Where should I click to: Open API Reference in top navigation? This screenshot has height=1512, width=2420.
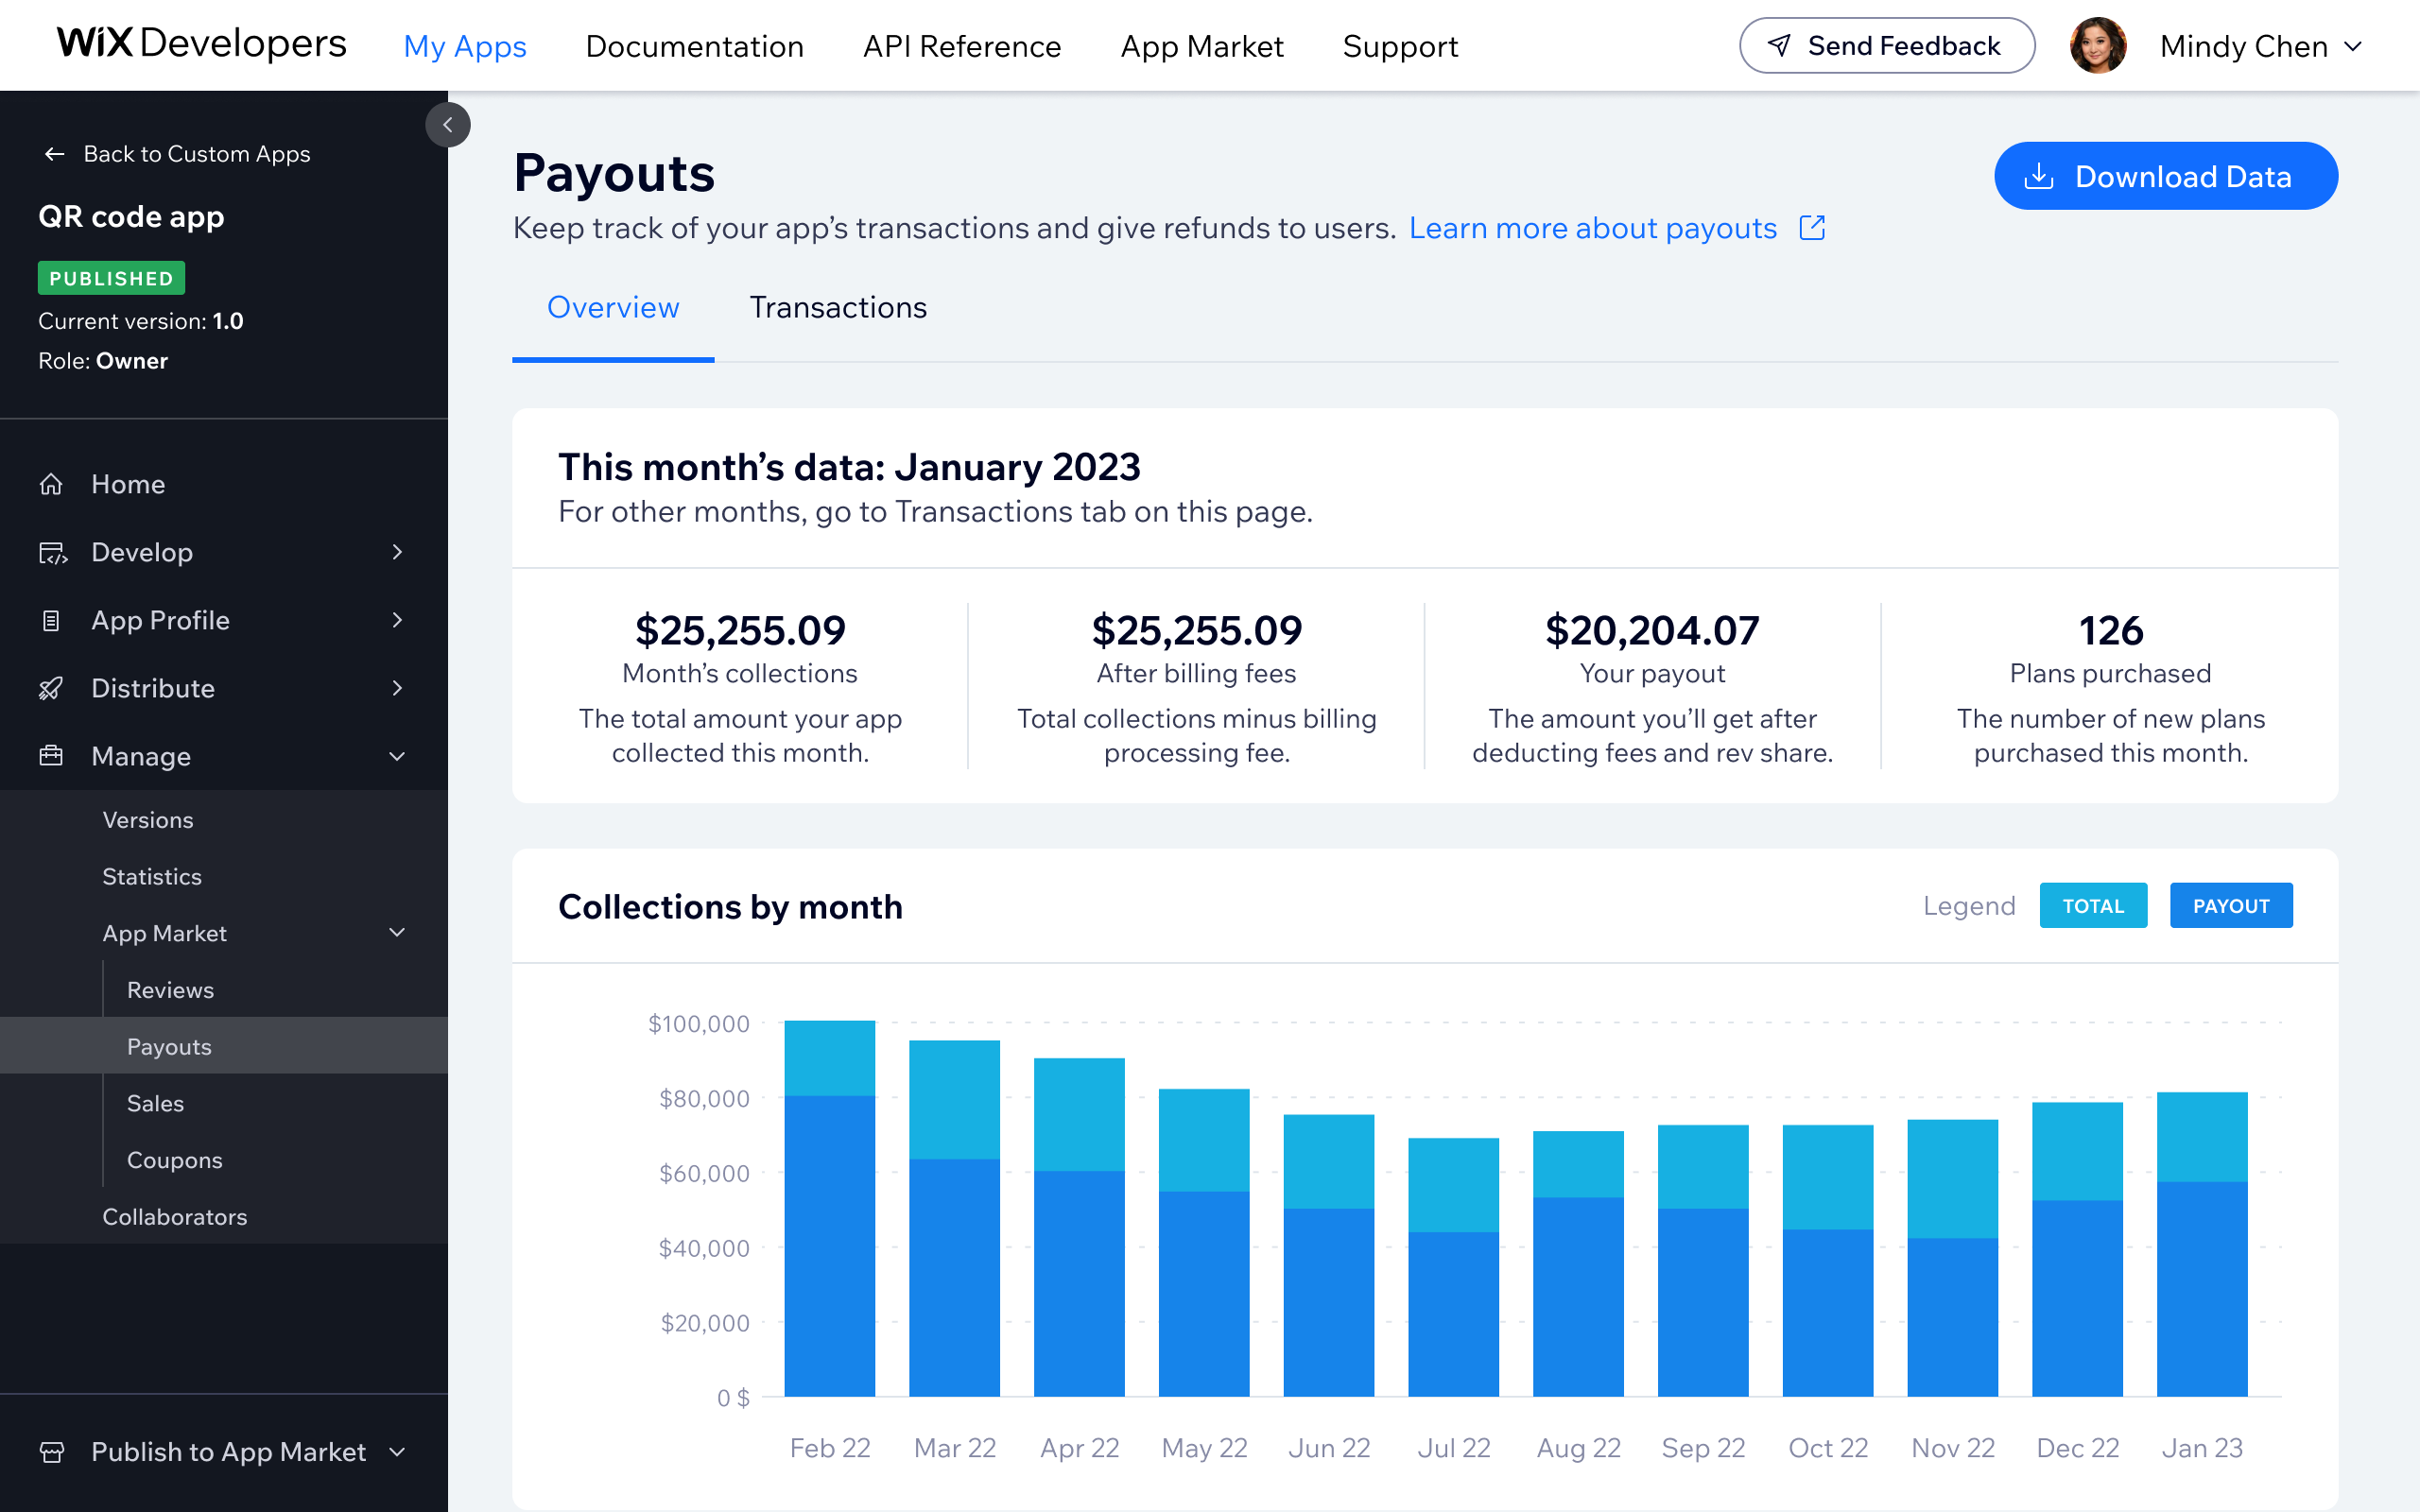coord(961,46)
